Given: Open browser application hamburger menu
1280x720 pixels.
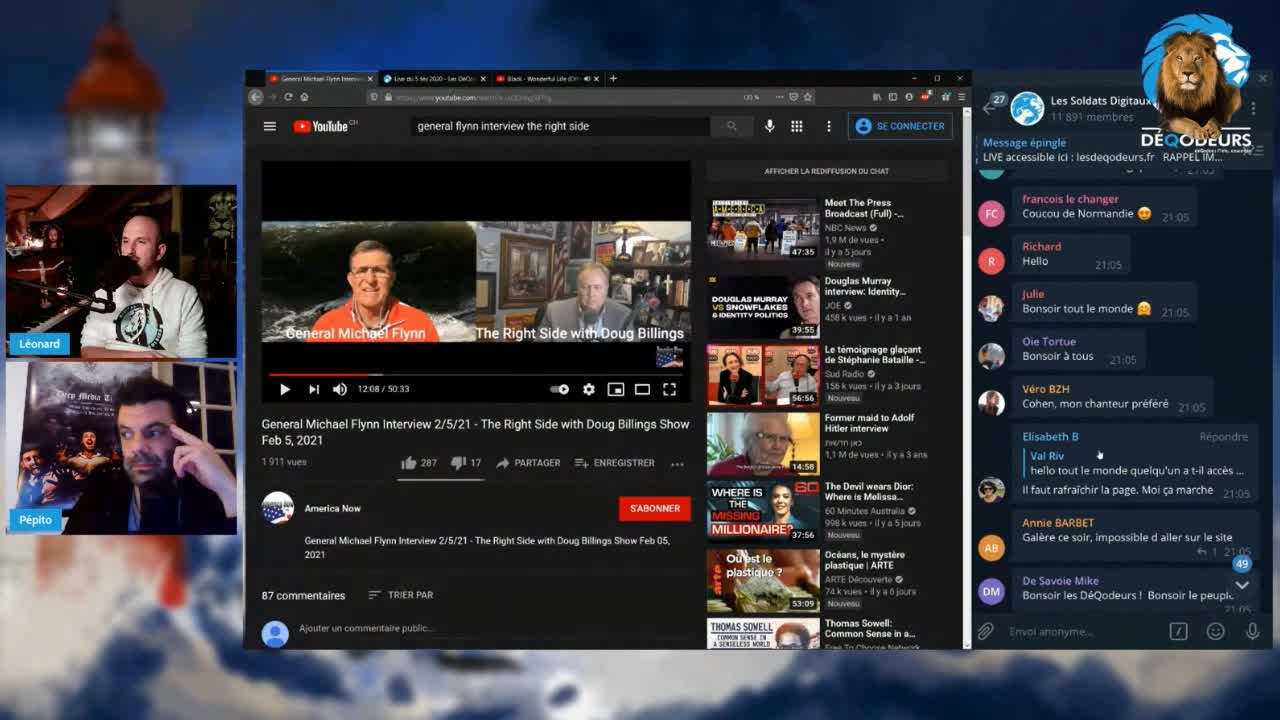Looking at the screenshot, I should pos(962,97).
